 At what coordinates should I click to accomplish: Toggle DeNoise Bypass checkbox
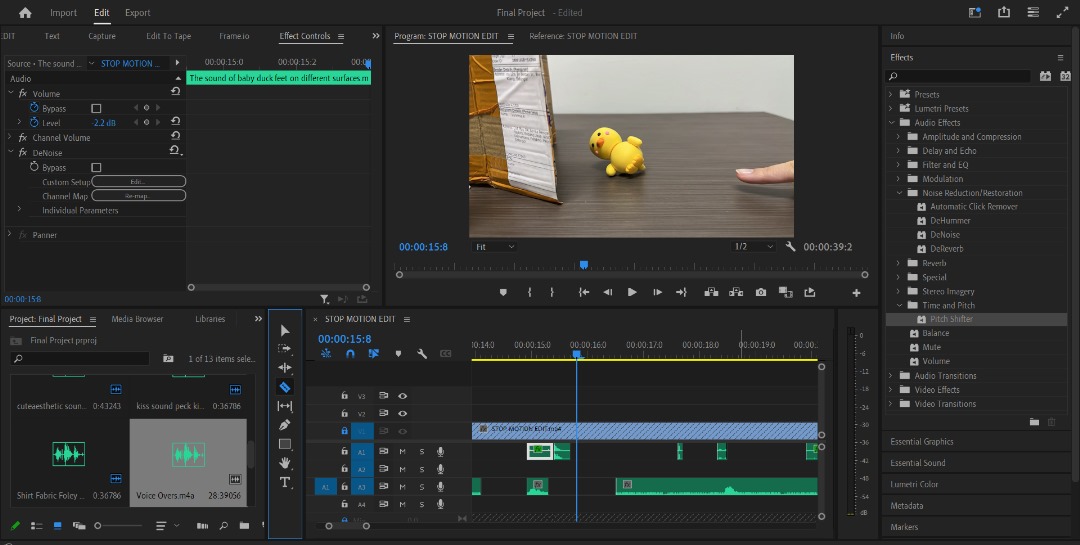point(96,167)
